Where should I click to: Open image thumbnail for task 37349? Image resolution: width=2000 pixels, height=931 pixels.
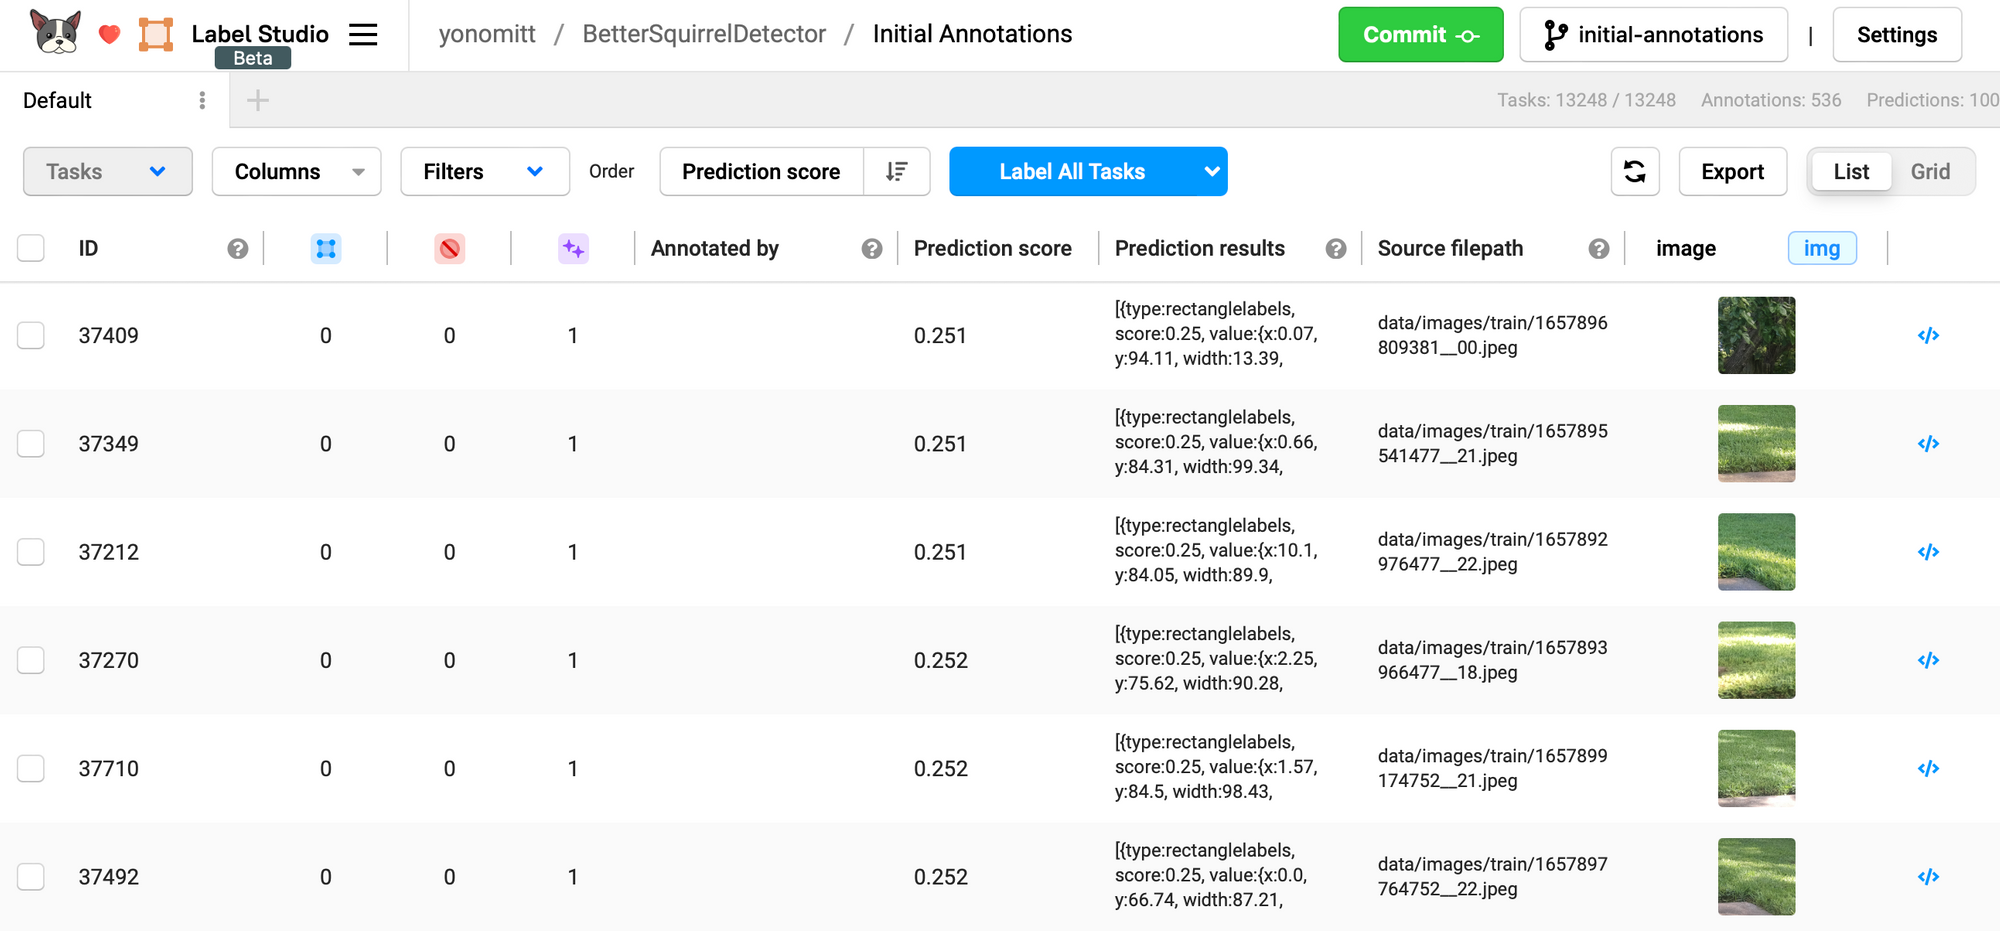pyautogui.click(x=1756, y=443)
